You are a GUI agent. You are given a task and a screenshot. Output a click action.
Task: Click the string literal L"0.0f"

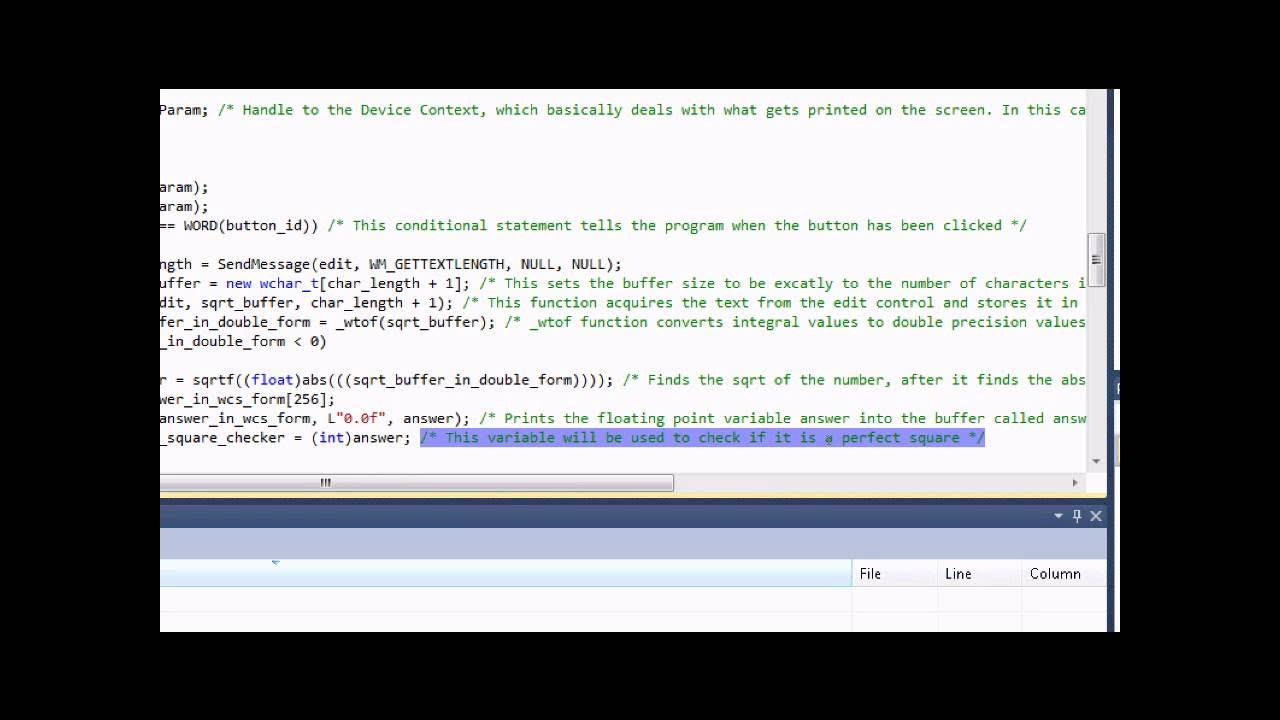[356, 419]
